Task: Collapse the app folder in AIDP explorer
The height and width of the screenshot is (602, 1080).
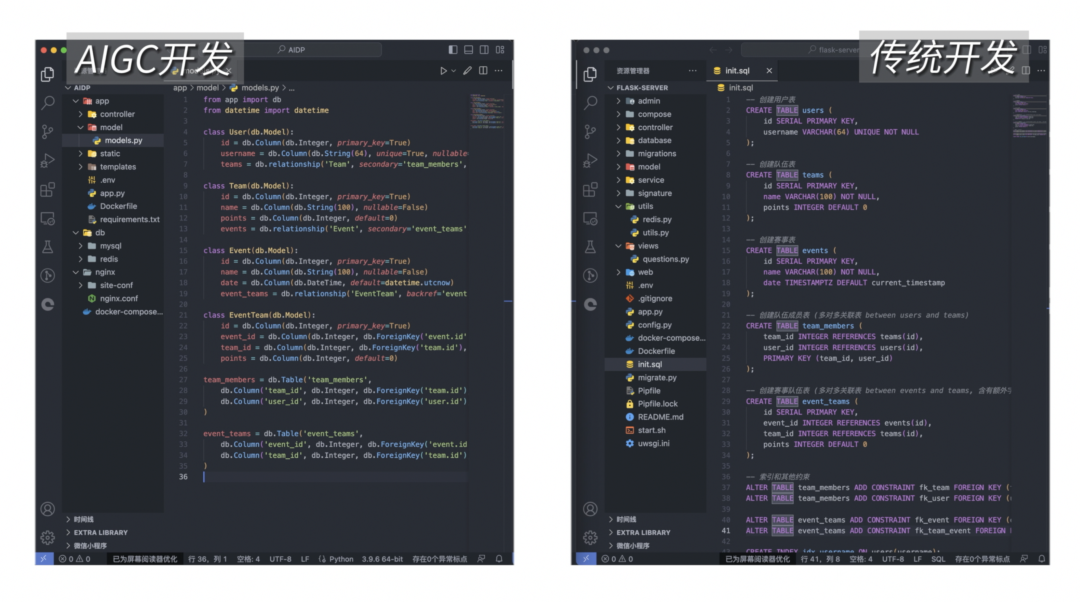Action: (x=76, y=101)
